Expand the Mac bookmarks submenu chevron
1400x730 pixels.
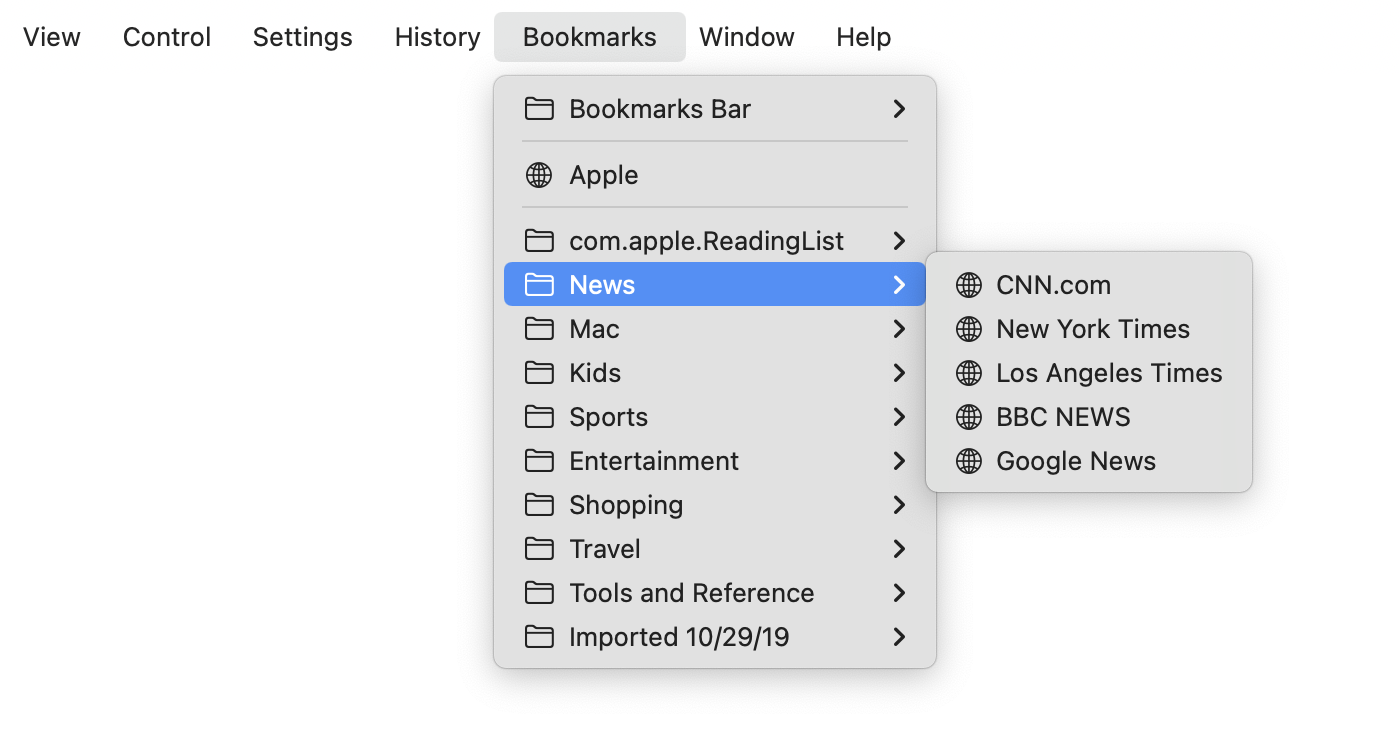click(898, 328)
